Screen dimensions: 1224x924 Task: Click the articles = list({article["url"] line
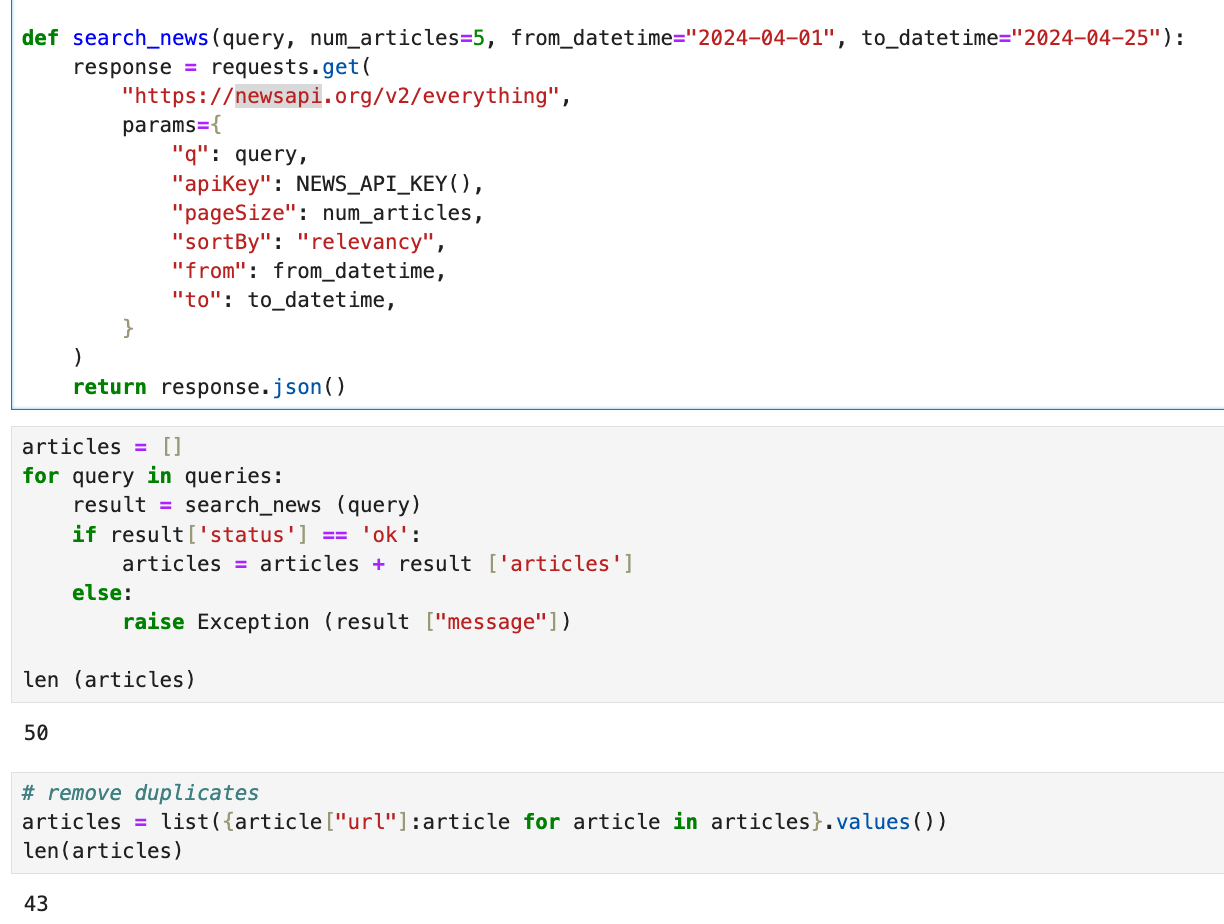pyautogui.click(x=484, y=822)
